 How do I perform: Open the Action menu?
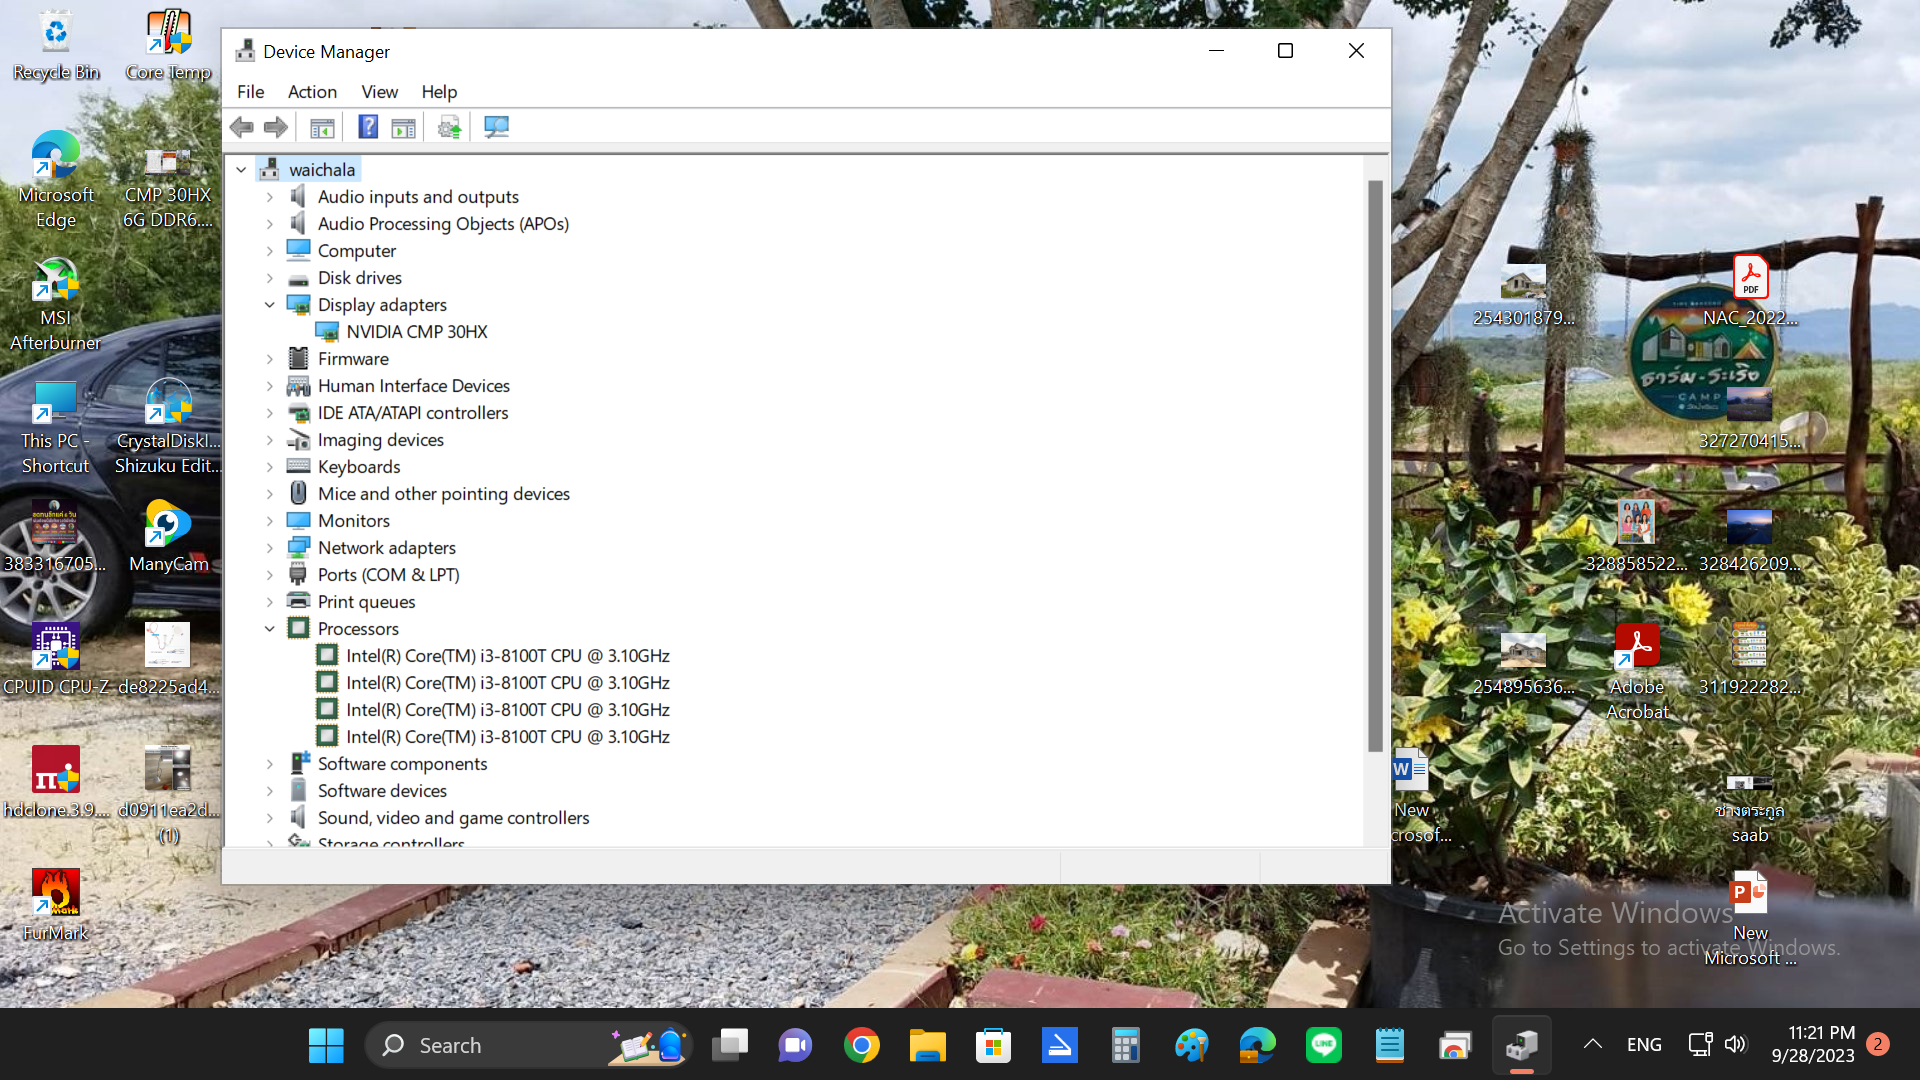click(x=312, y=92)
